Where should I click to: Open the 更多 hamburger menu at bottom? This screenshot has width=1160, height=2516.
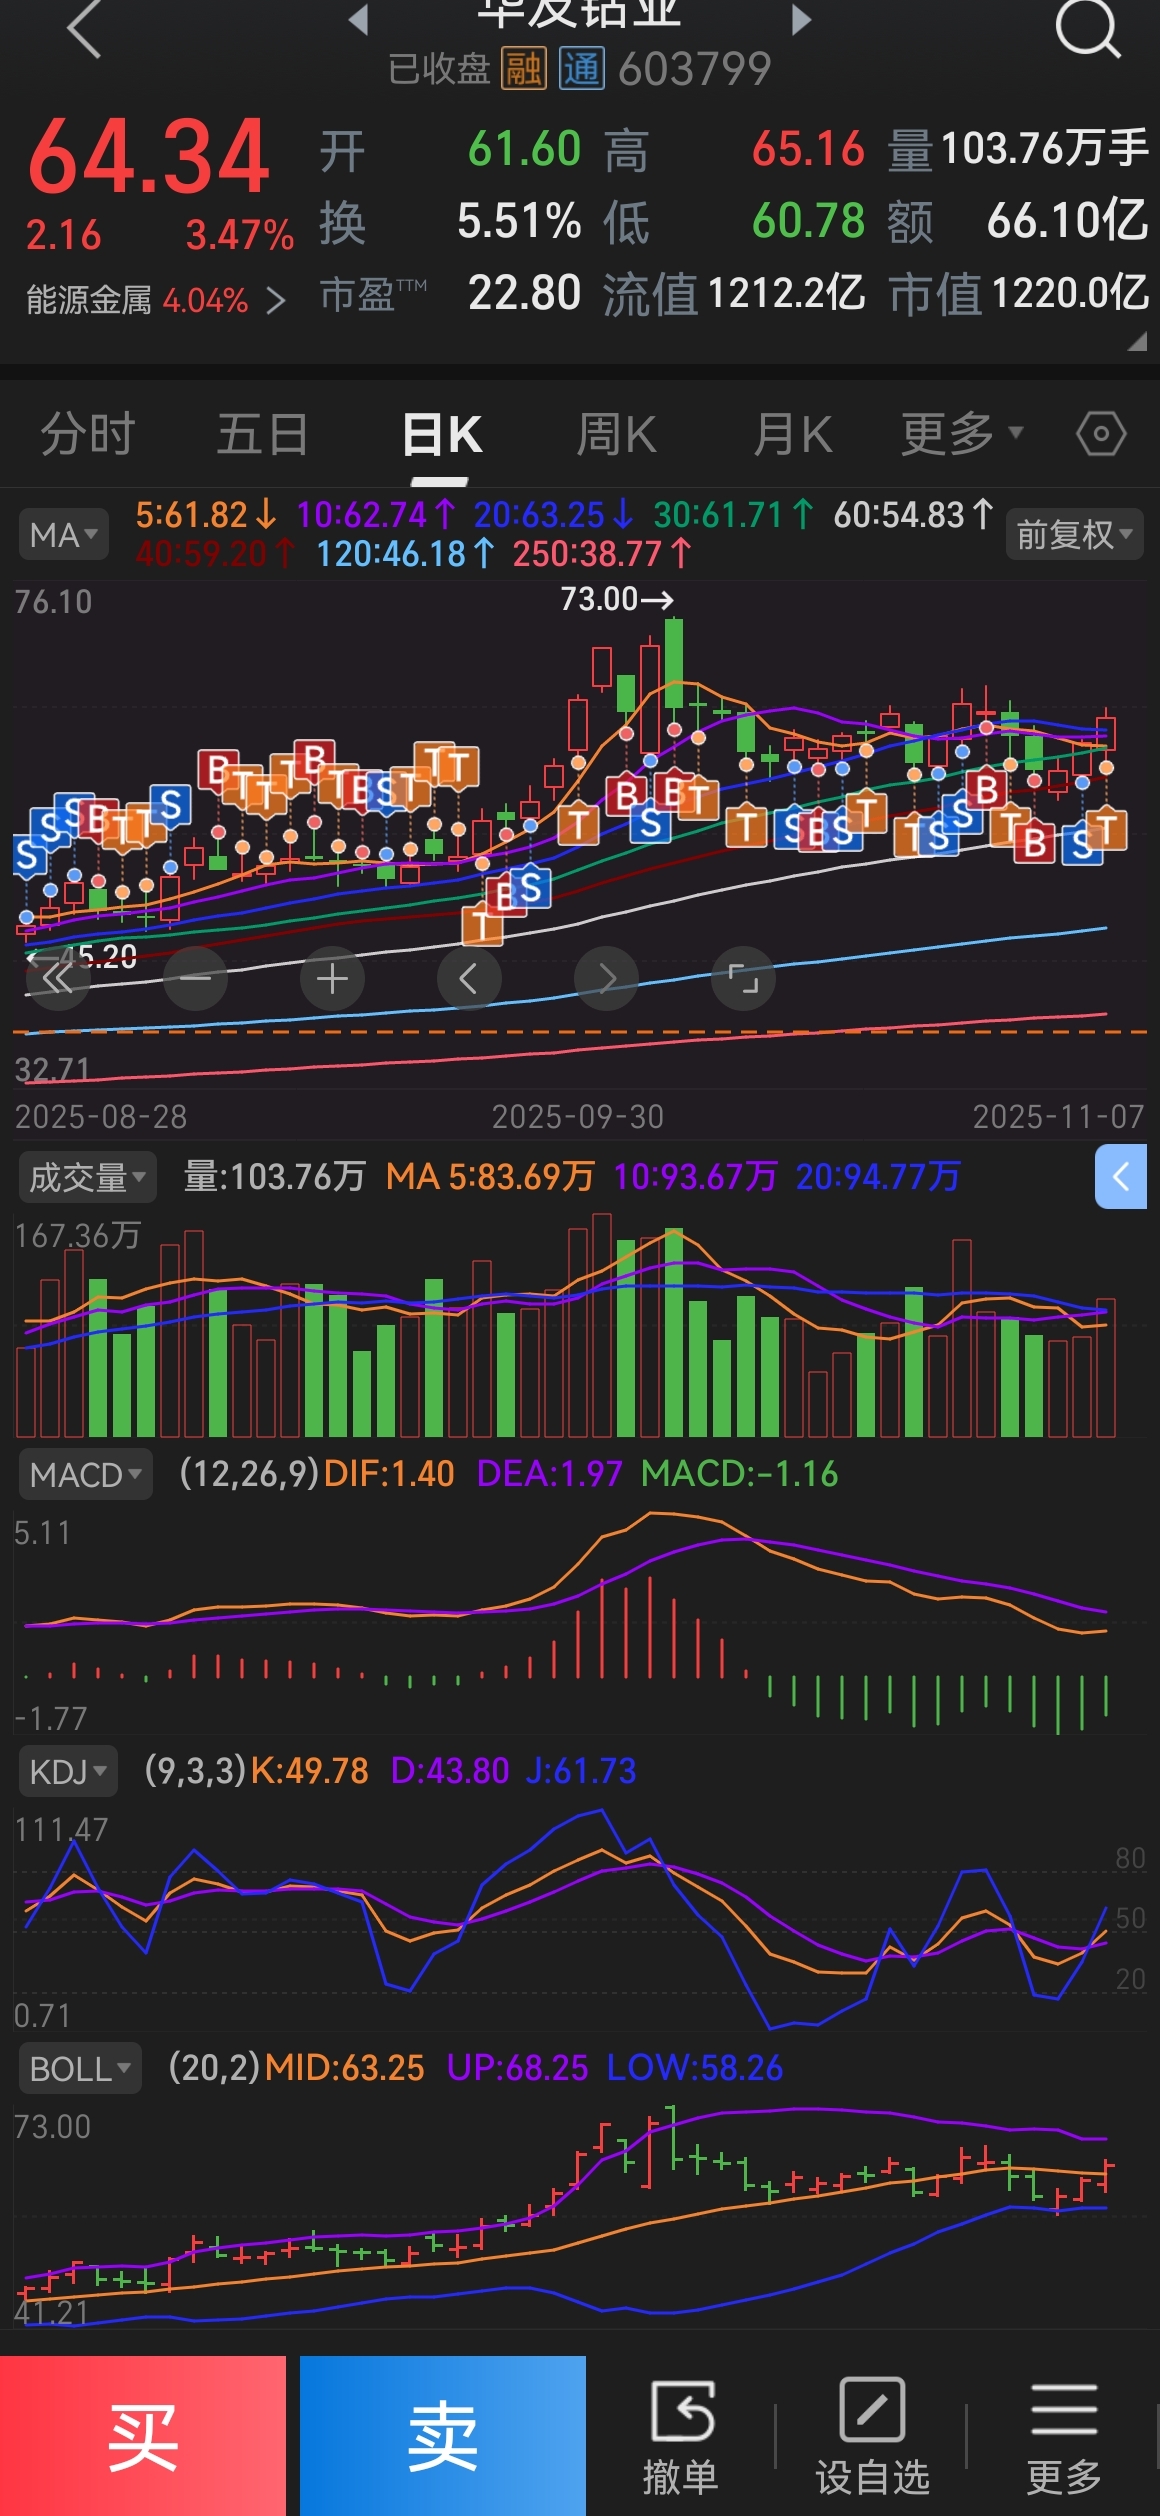click(1064, 2438)
